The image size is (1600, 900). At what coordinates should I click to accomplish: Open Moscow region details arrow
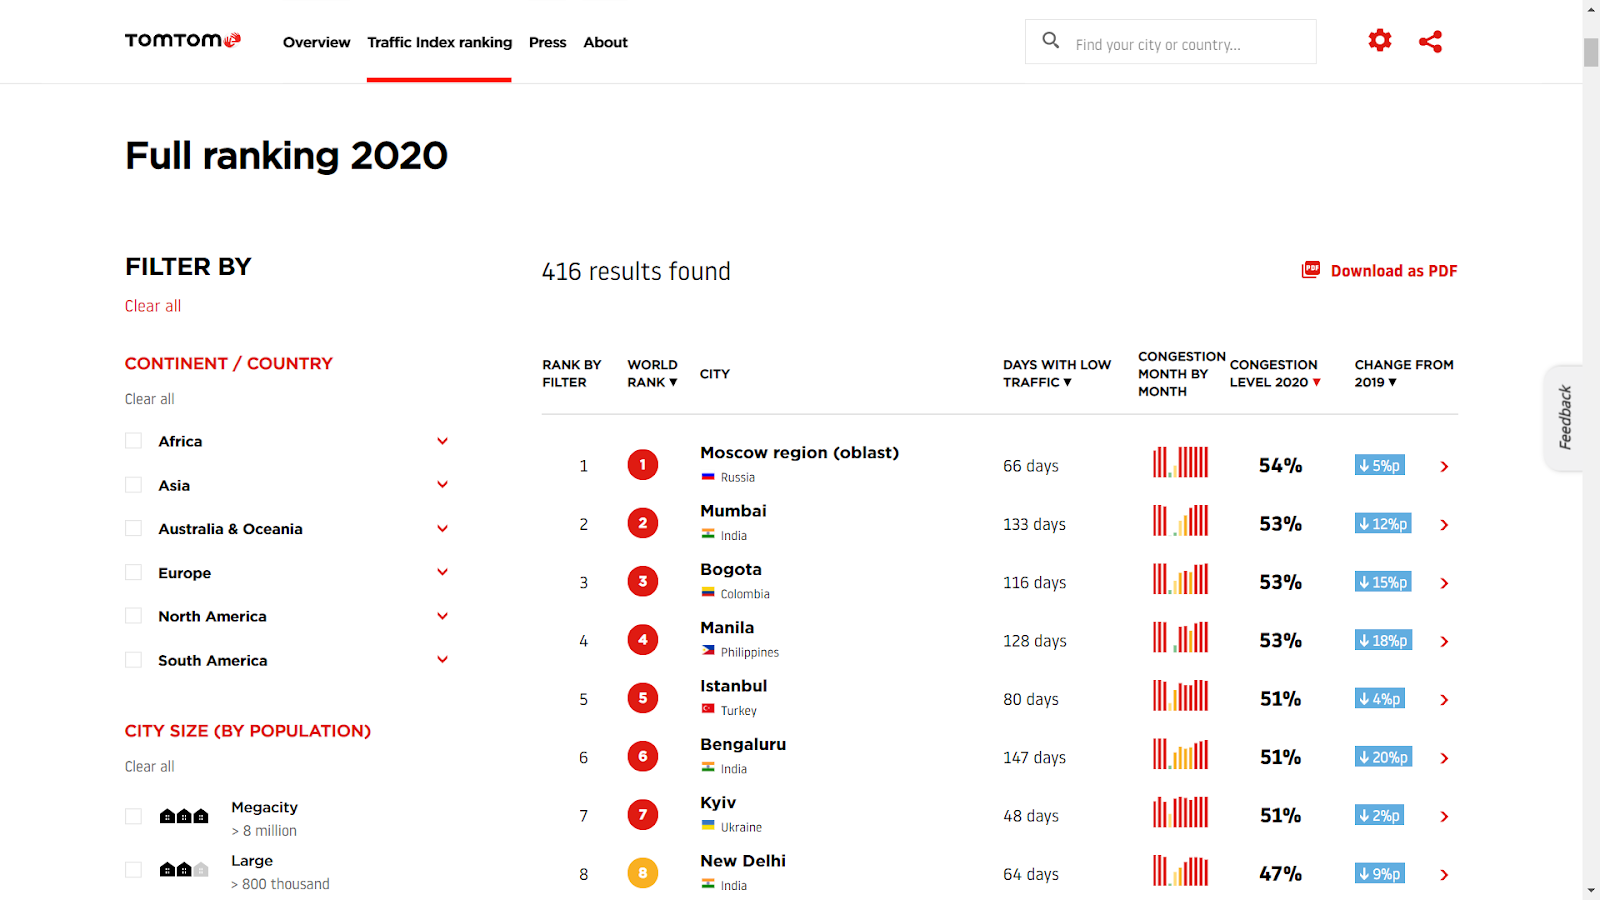[1444, 467]
